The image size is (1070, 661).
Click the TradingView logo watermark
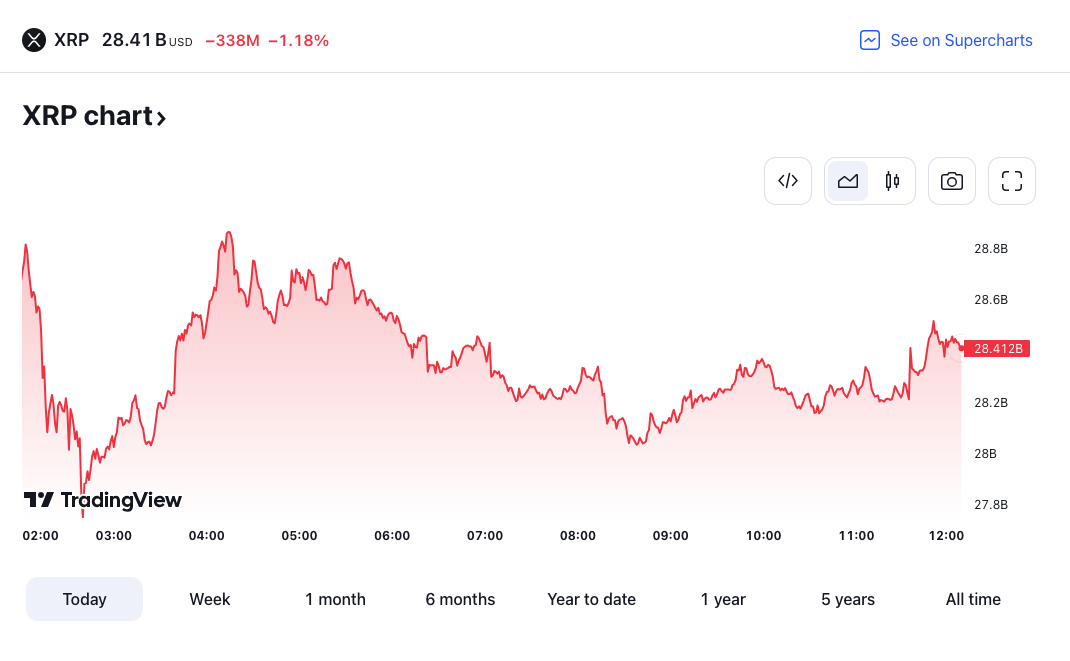tap(103, 500)
